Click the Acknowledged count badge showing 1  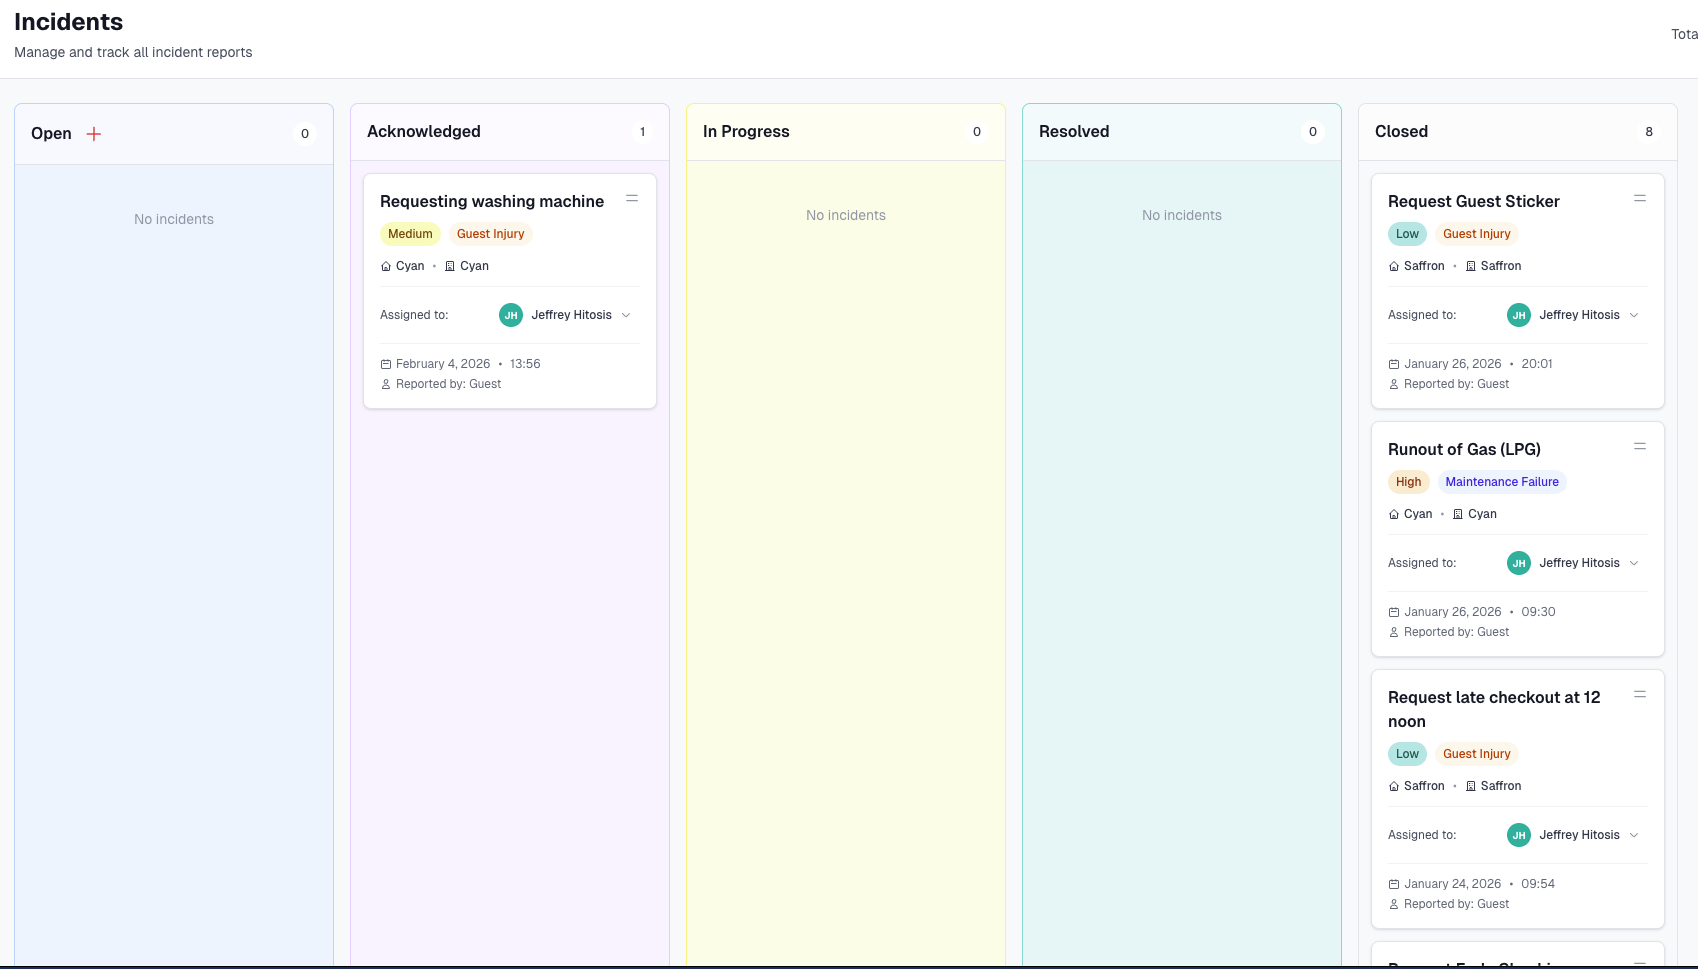coord(642,131)
